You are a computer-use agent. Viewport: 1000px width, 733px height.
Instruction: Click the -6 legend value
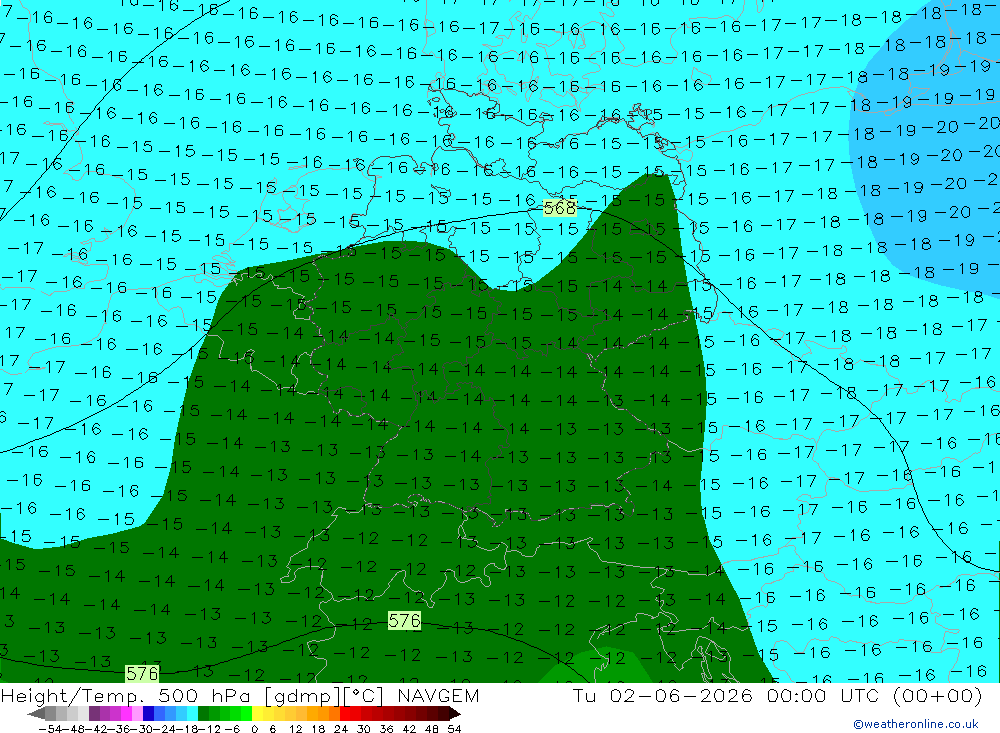(x=232, y=729)
